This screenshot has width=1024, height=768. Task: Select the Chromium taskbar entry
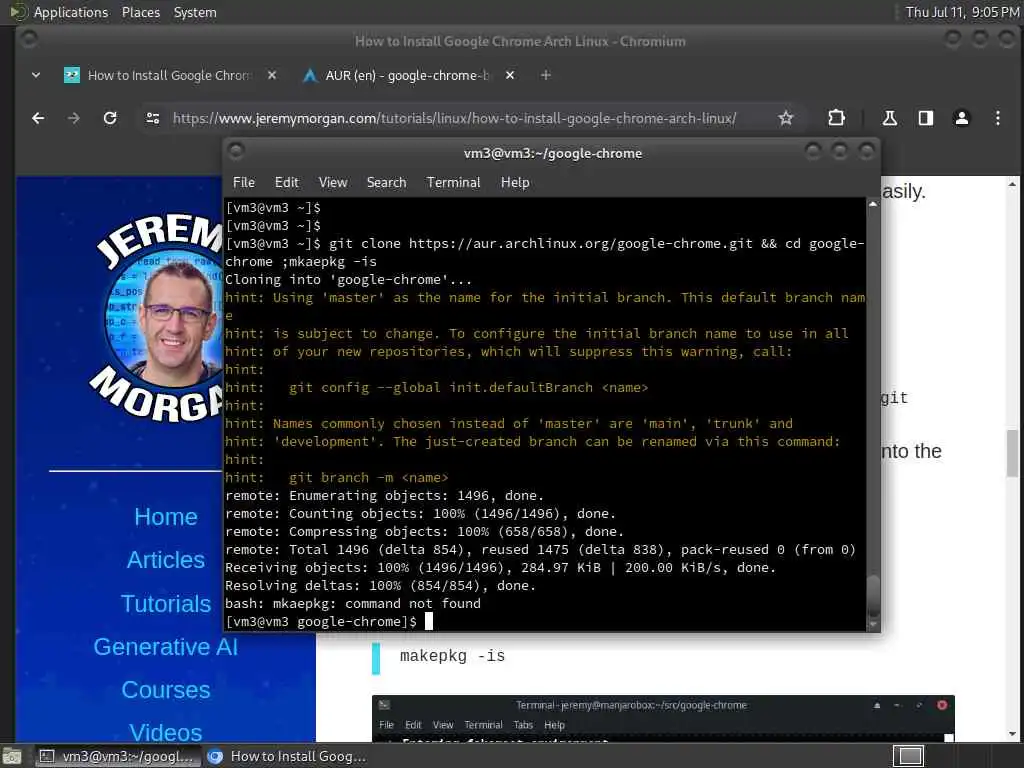287,756
